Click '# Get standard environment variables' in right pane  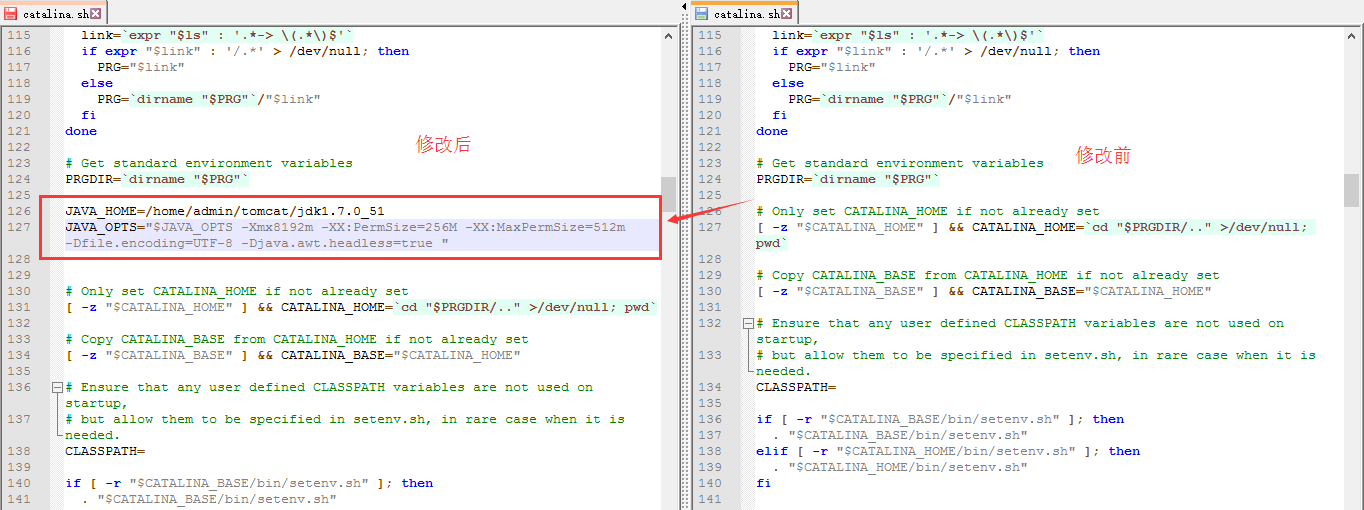(x=900, y=163)
